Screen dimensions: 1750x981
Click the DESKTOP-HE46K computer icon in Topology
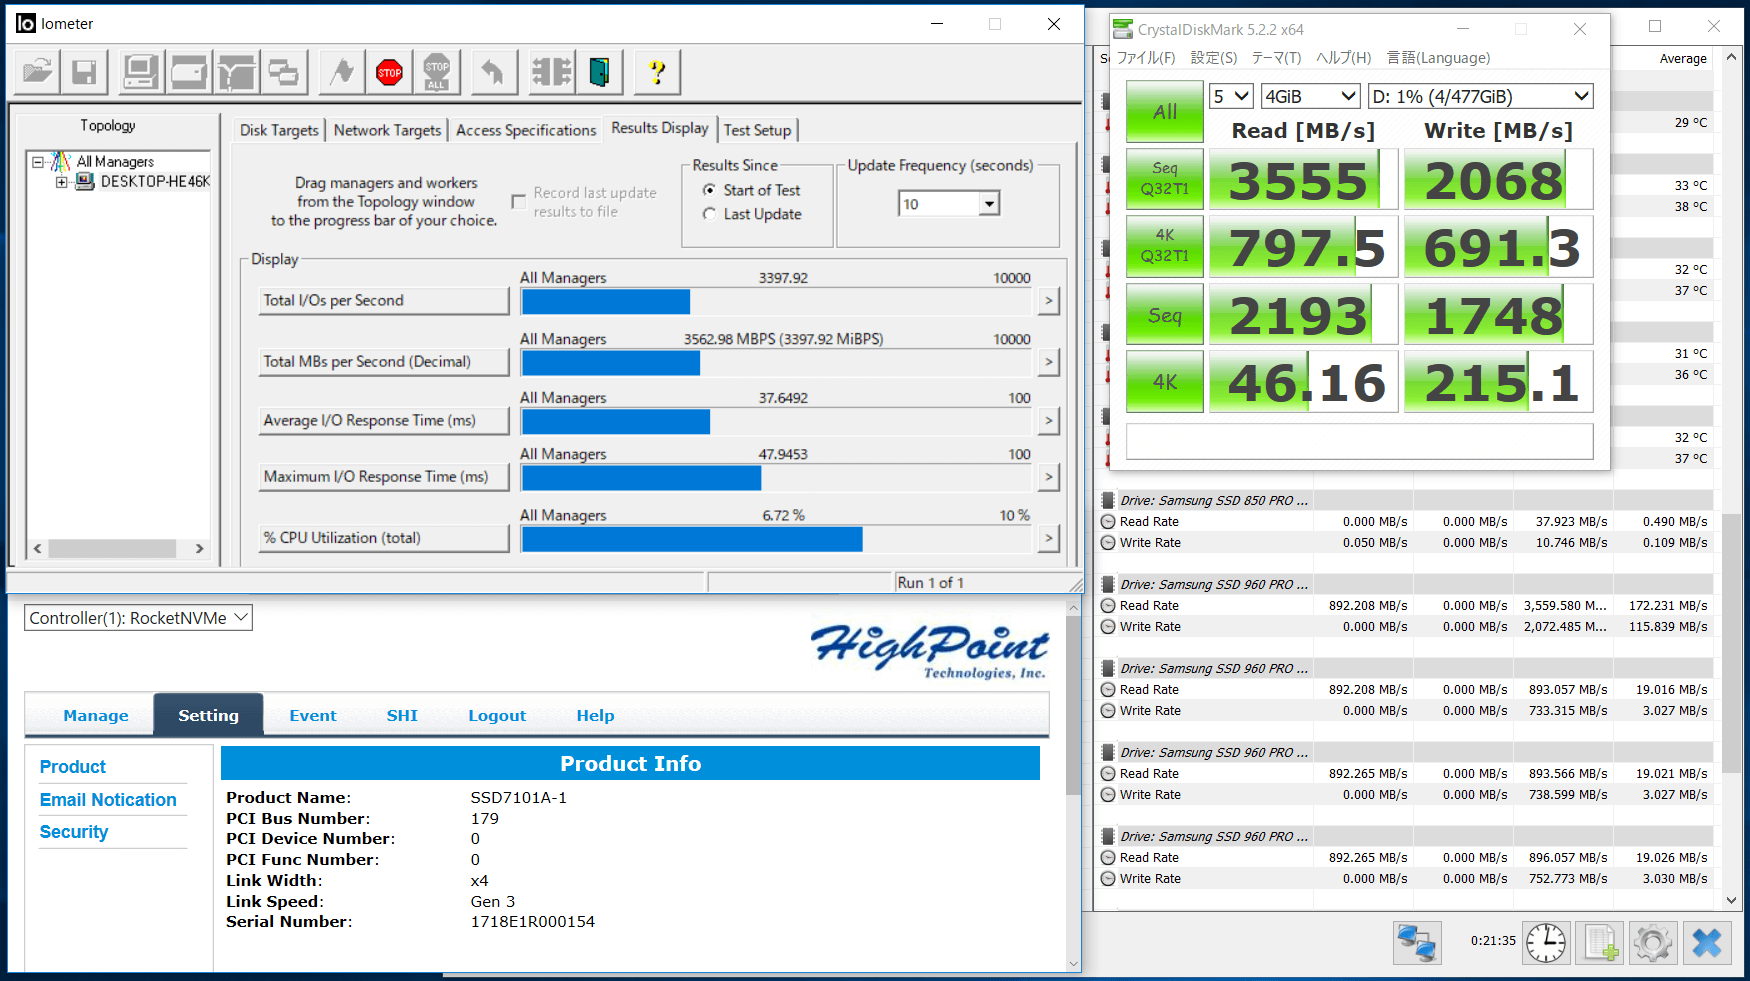pyautogui.click(x=85, y=181)
